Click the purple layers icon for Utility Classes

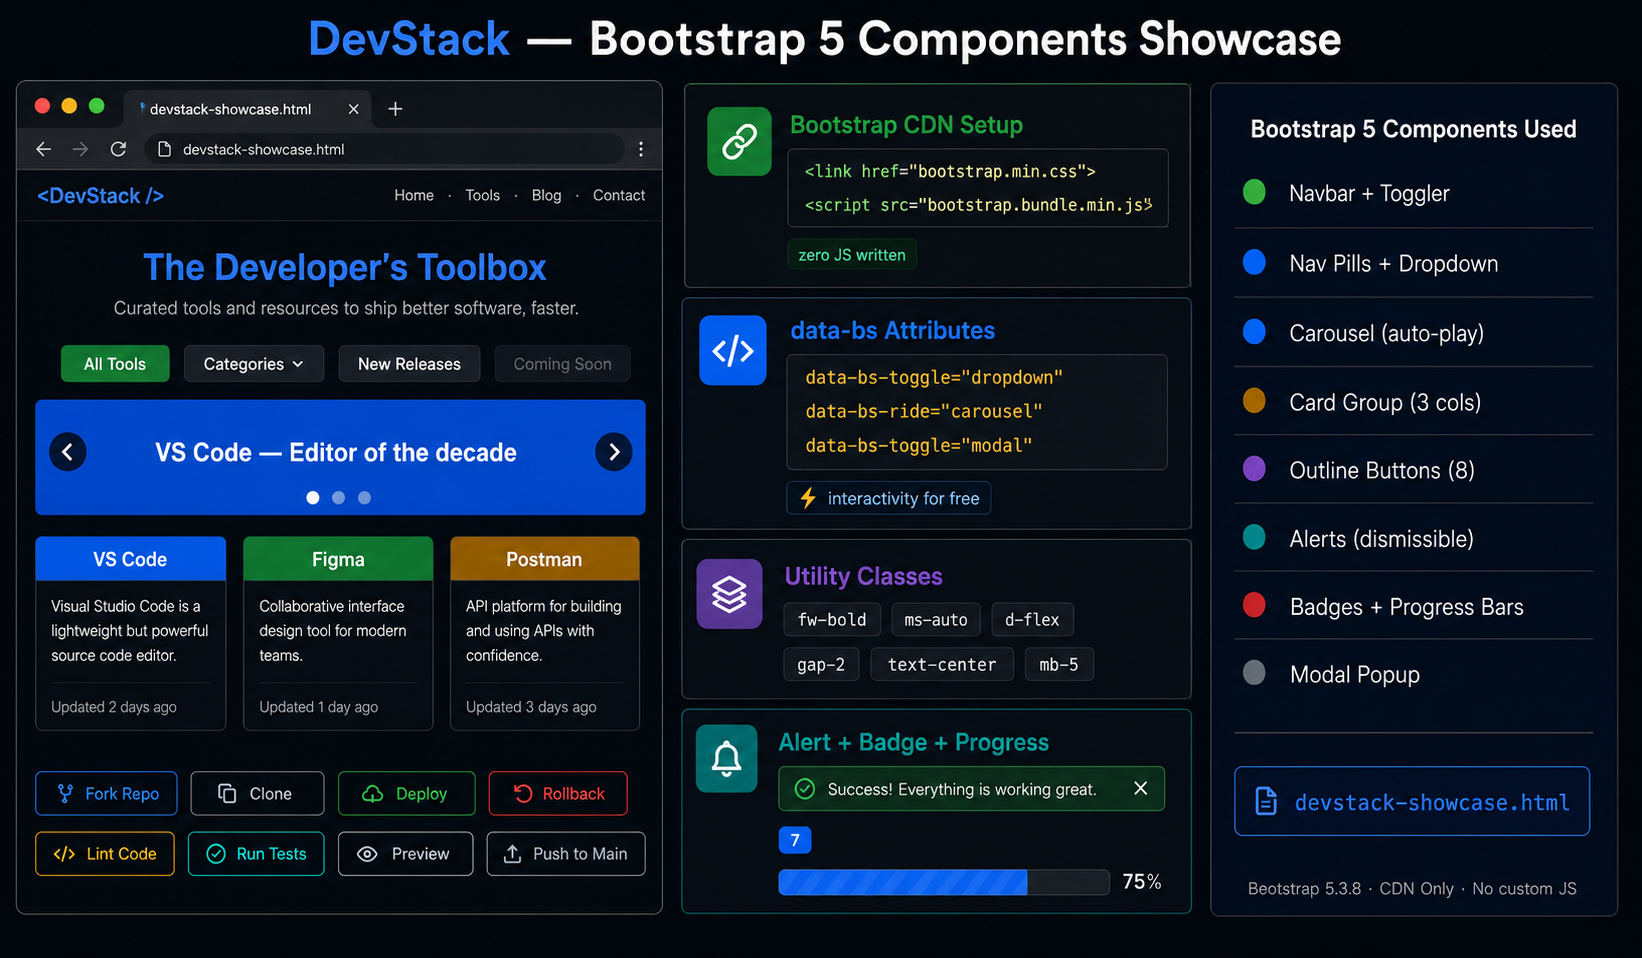729,594
